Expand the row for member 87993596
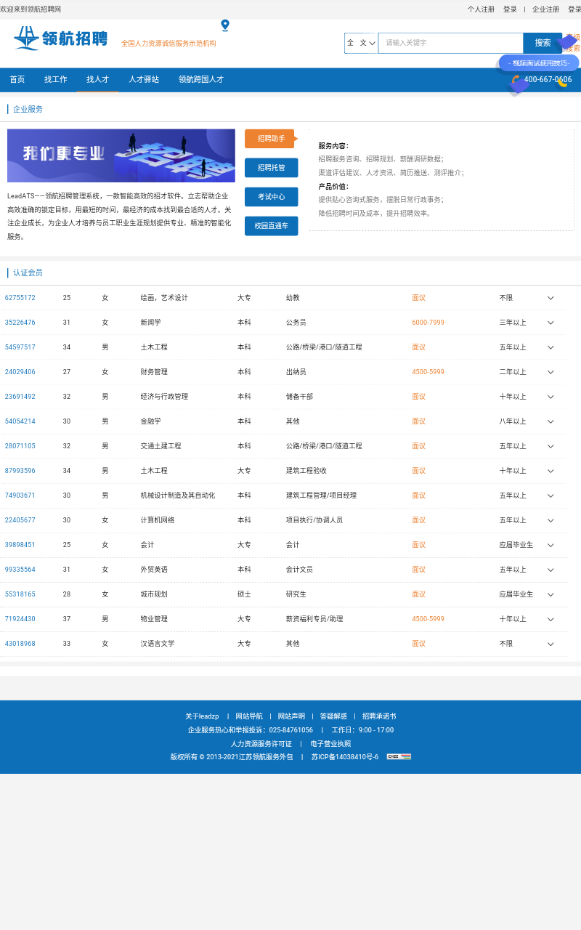Image resolution: width=581 pixels, height=930 pixels. [x=551, y=471]
